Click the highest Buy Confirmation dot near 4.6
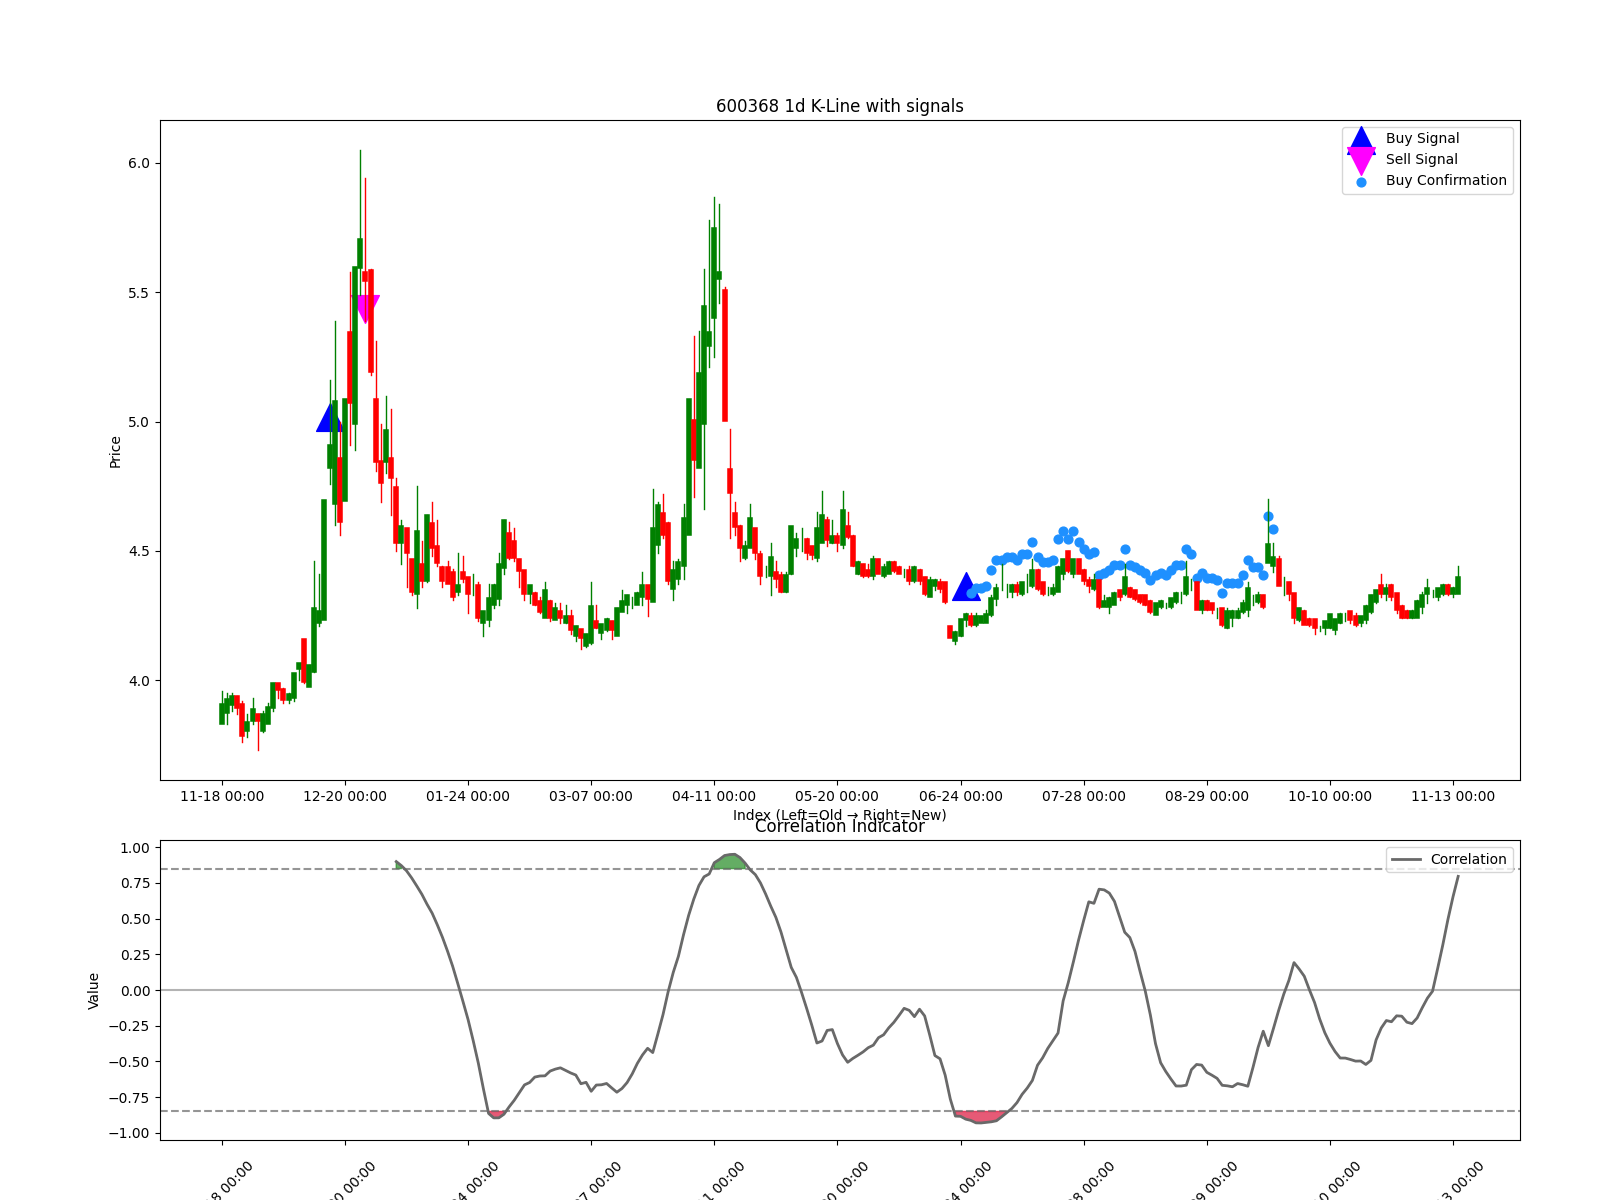 coord(1268,517)
